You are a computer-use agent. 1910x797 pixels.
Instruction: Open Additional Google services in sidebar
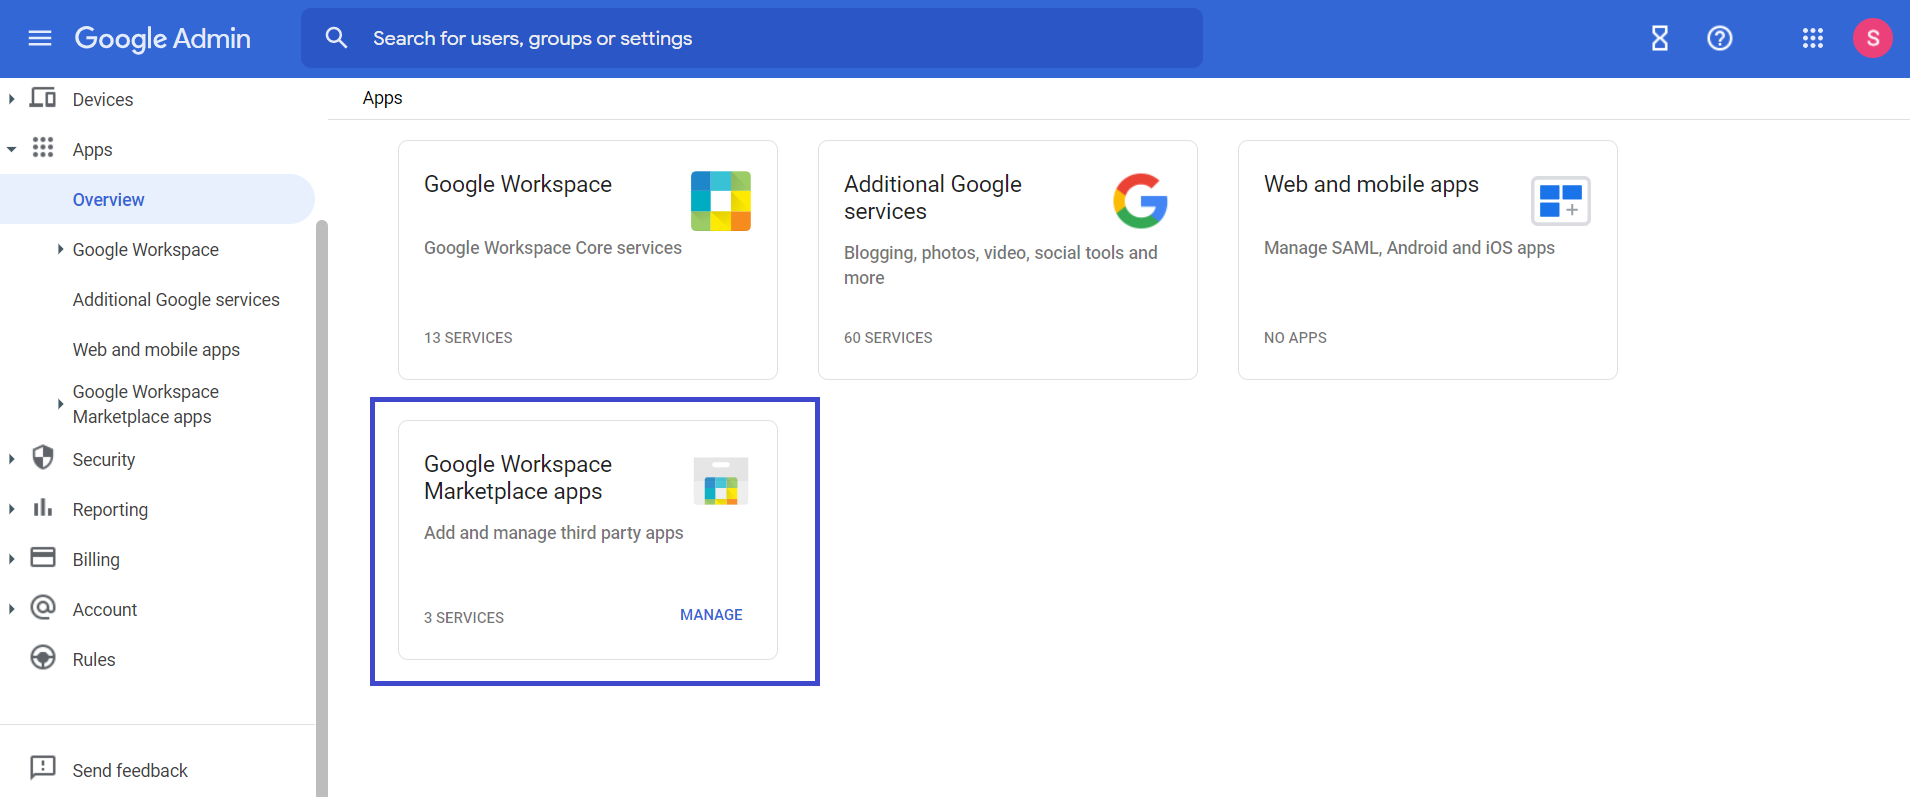[x=176, y=300]
